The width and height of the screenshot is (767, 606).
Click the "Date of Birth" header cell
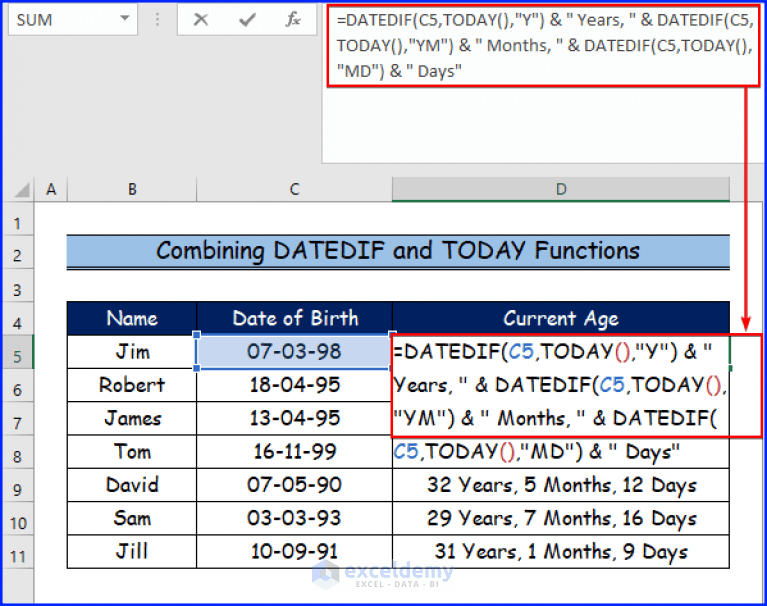point(294,318)
